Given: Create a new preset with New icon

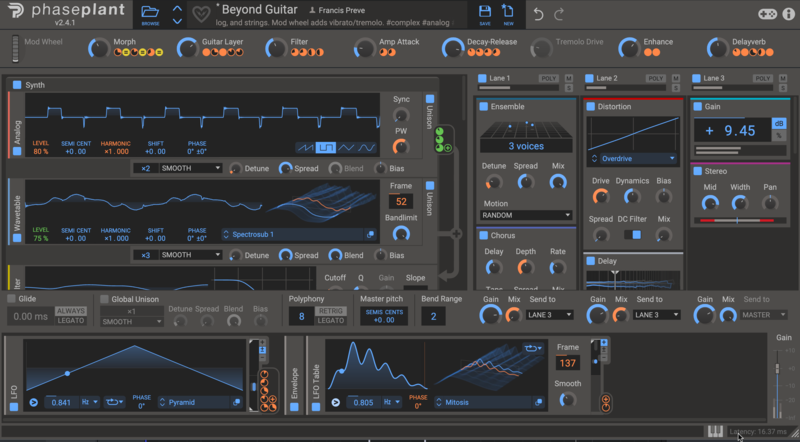Looking at the screenshot, I should tap(509, 14).
